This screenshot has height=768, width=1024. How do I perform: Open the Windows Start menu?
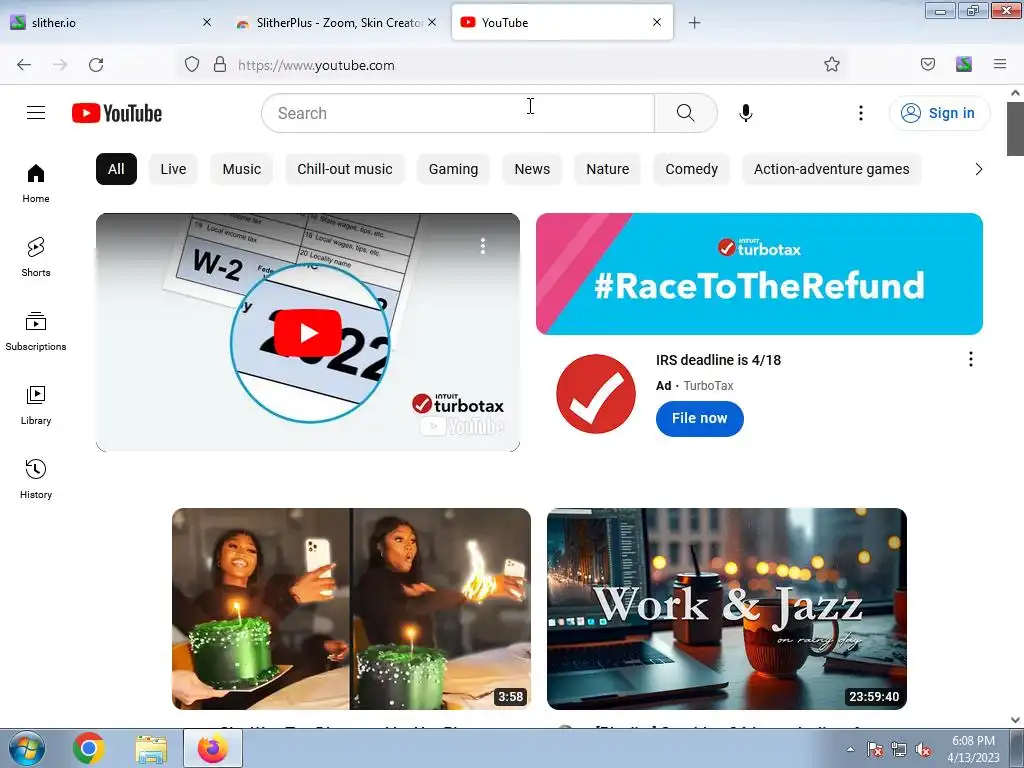tap(26, 748)
